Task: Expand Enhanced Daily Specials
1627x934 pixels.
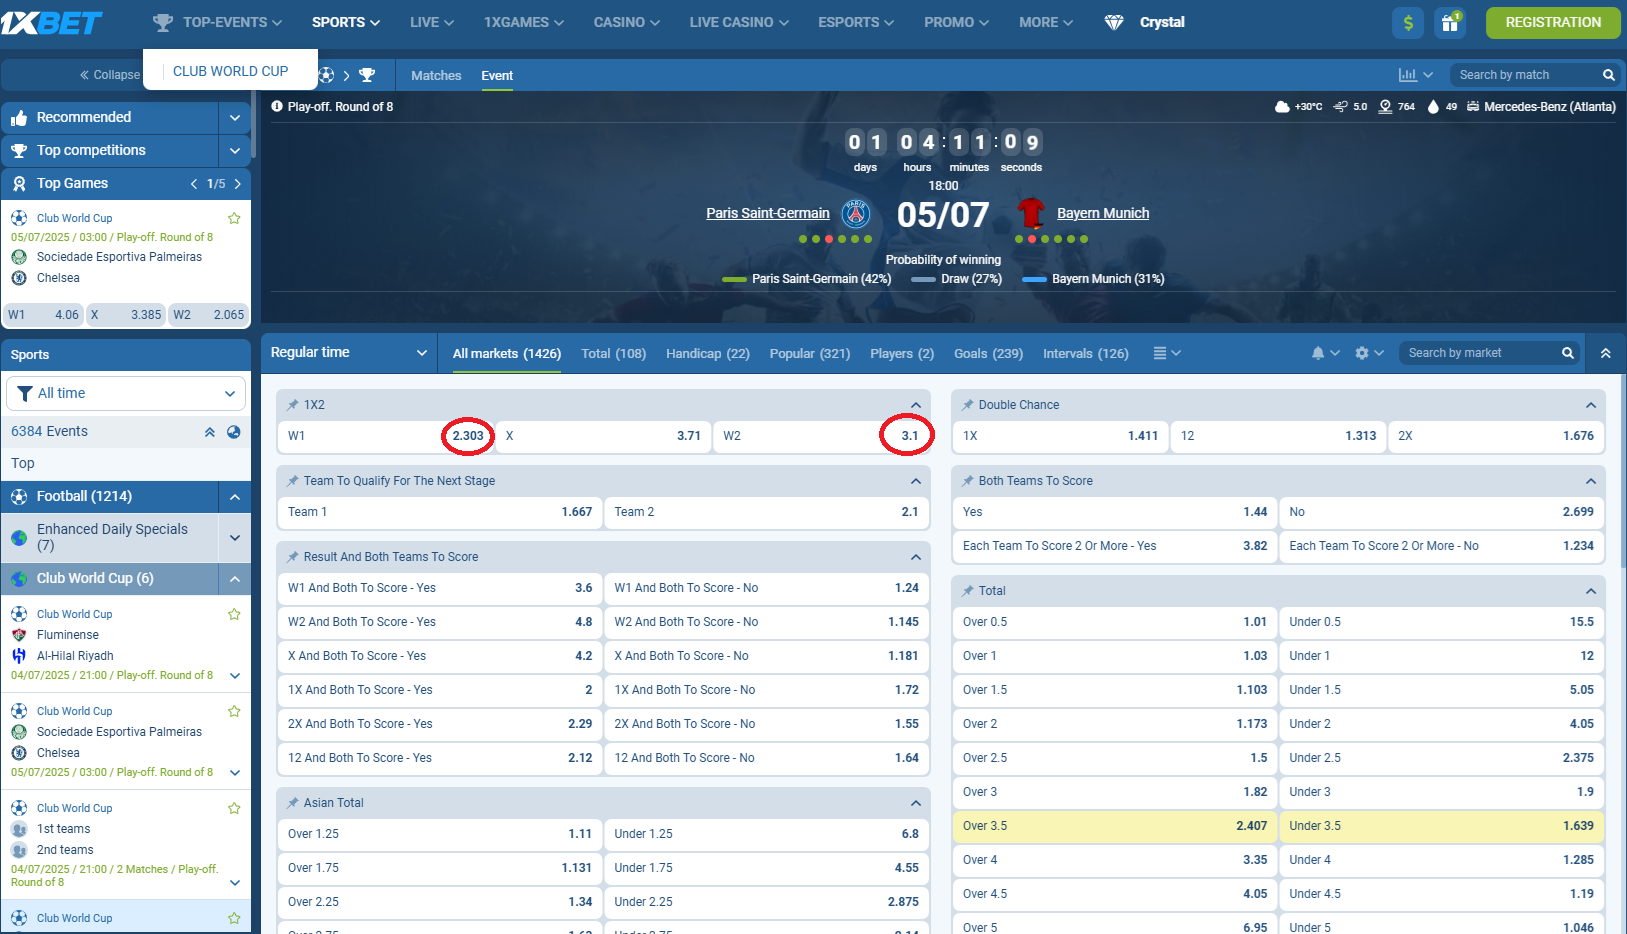Action: coord(234,537)
